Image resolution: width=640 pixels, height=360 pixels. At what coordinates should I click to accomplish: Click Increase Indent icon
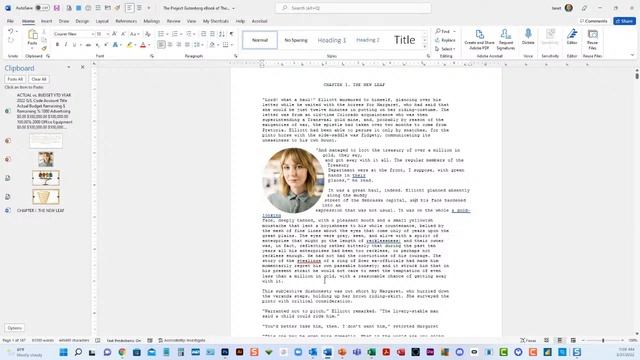coord(212,34)
